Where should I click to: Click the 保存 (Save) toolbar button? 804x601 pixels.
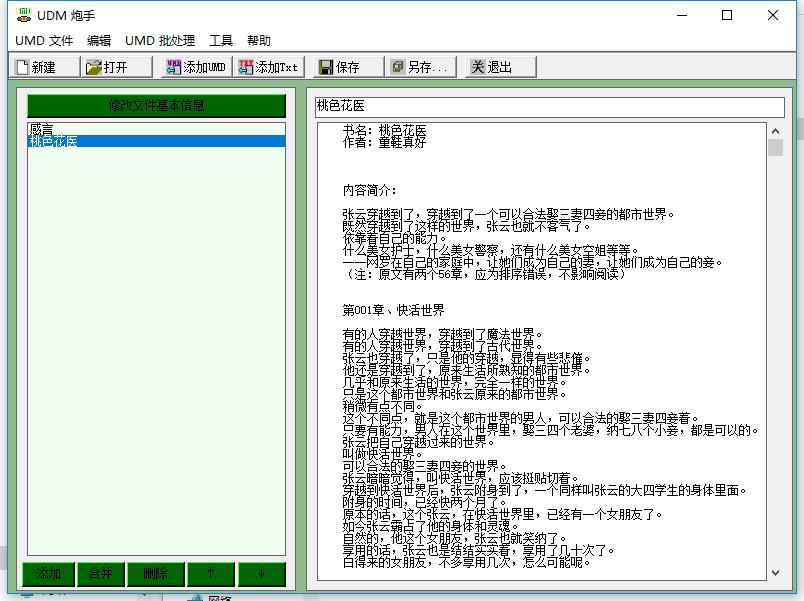[348, 67]
